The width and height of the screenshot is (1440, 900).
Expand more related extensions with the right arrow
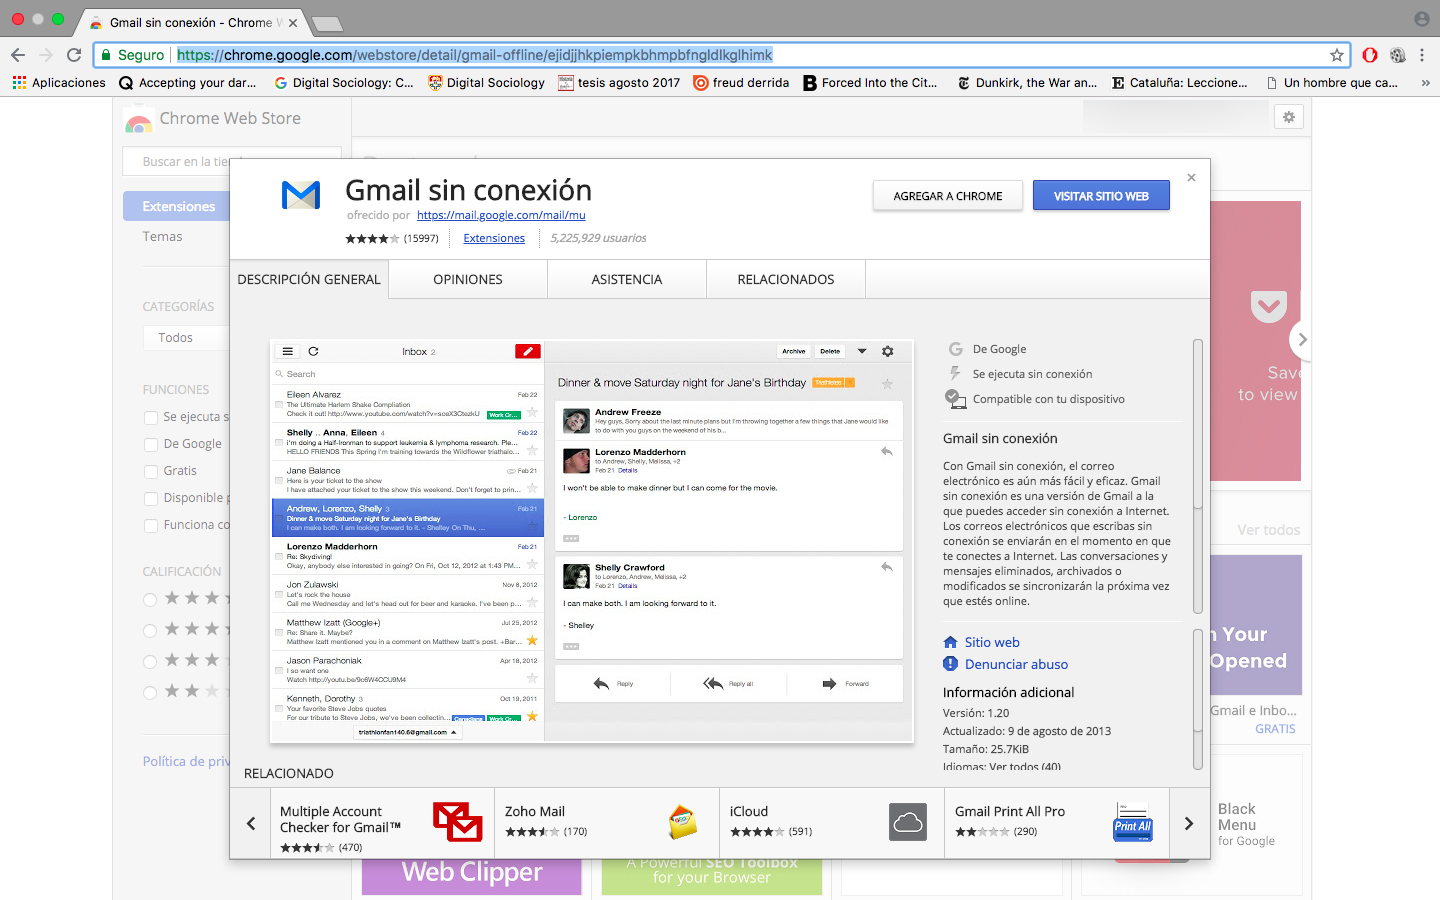click(x=1188, y=822)
